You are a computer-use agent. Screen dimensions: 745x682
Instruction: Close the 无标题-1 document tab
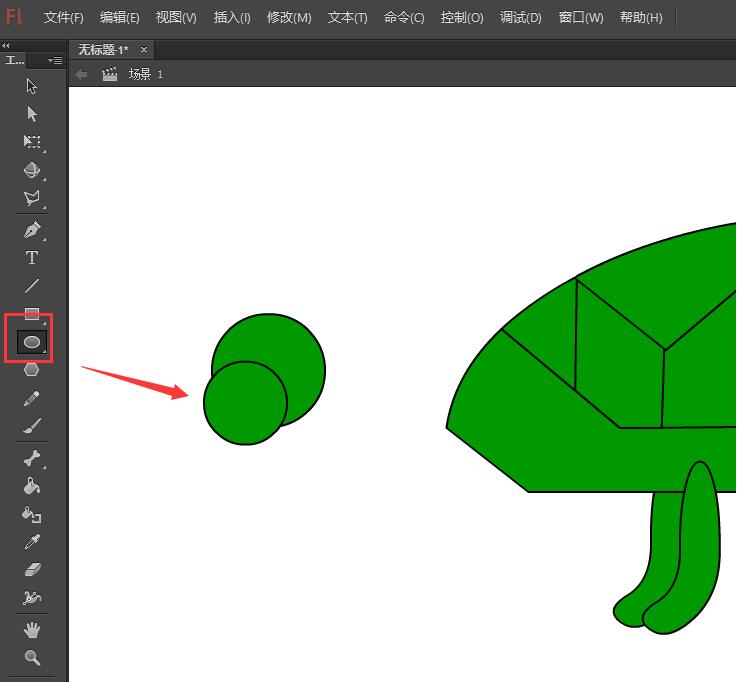pyautogui.click(x=144, y=49)
